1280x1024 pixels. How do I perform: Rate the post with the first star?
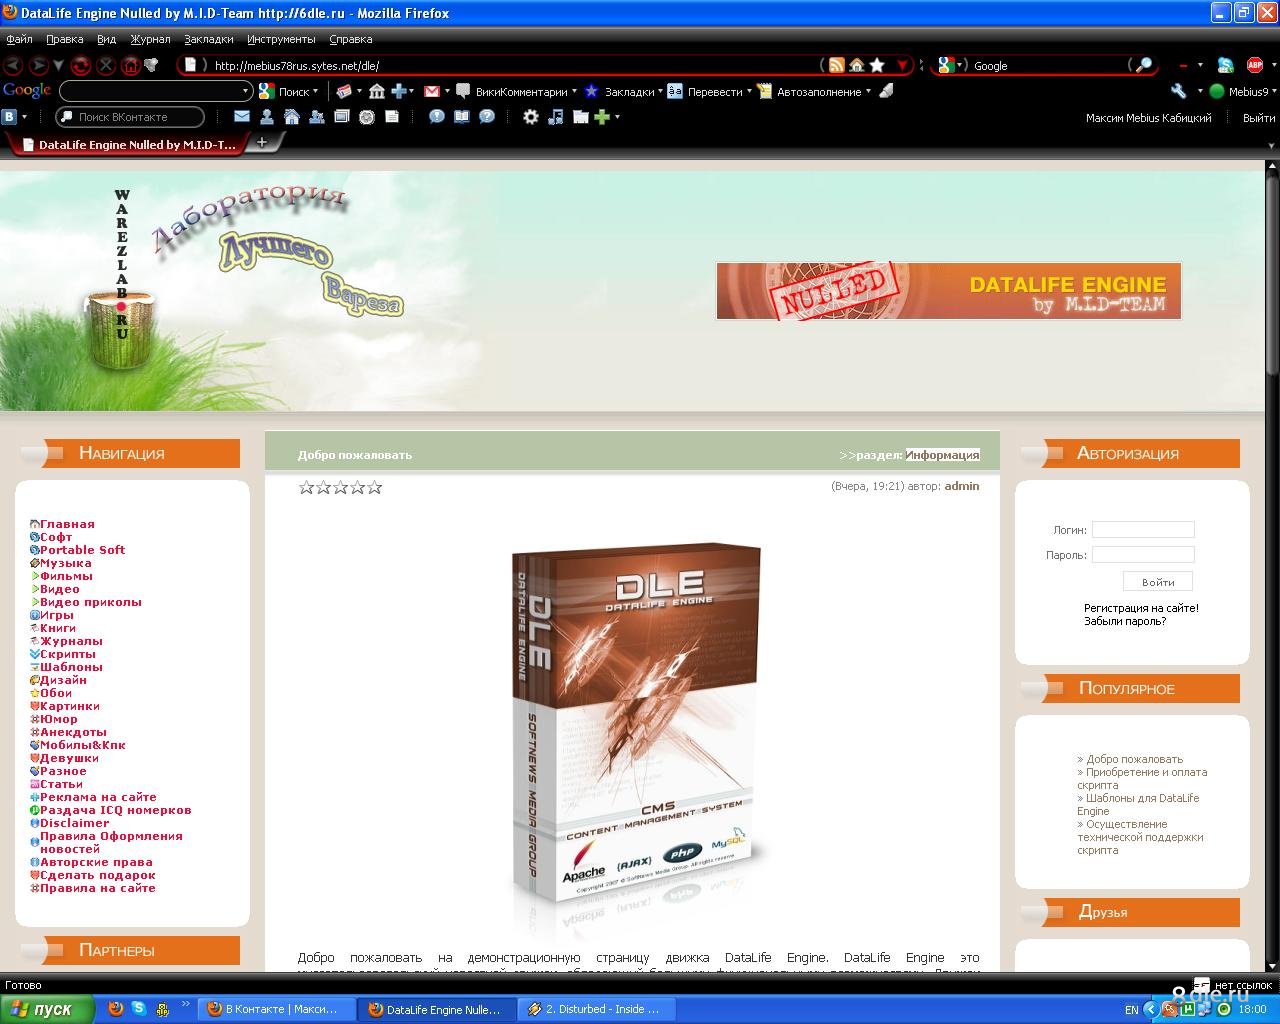click(307, 487)
